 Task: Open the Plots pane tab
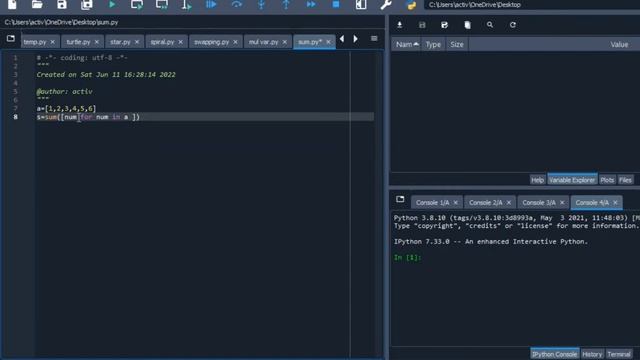pos(607,180)
